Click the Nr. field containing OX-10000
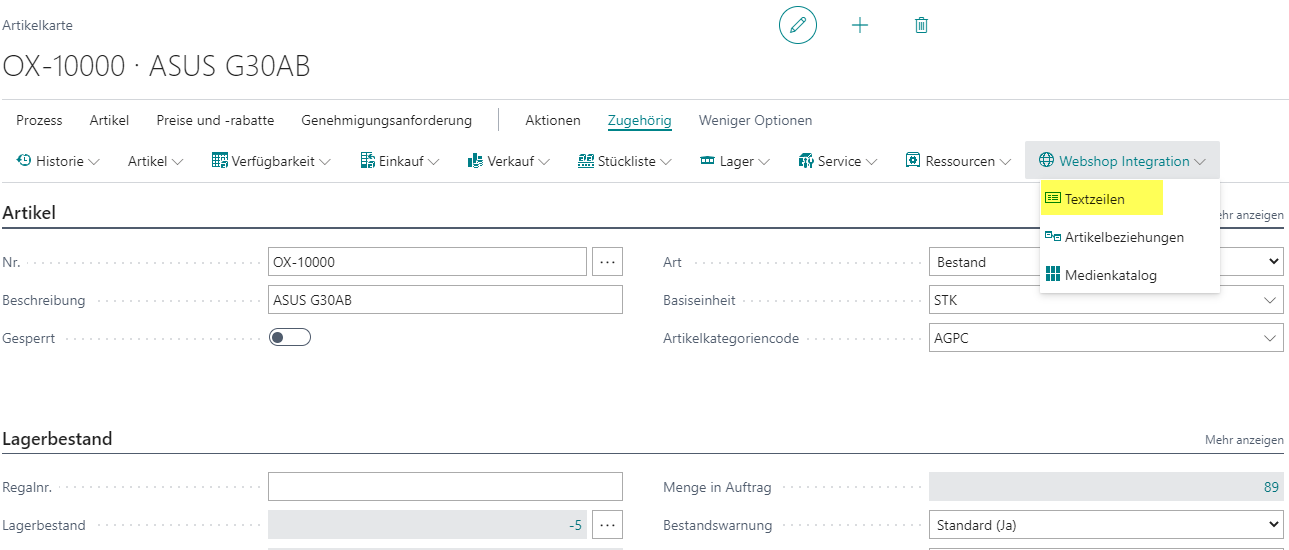This screenshot has height=550, width=1289. coord(427,262)
